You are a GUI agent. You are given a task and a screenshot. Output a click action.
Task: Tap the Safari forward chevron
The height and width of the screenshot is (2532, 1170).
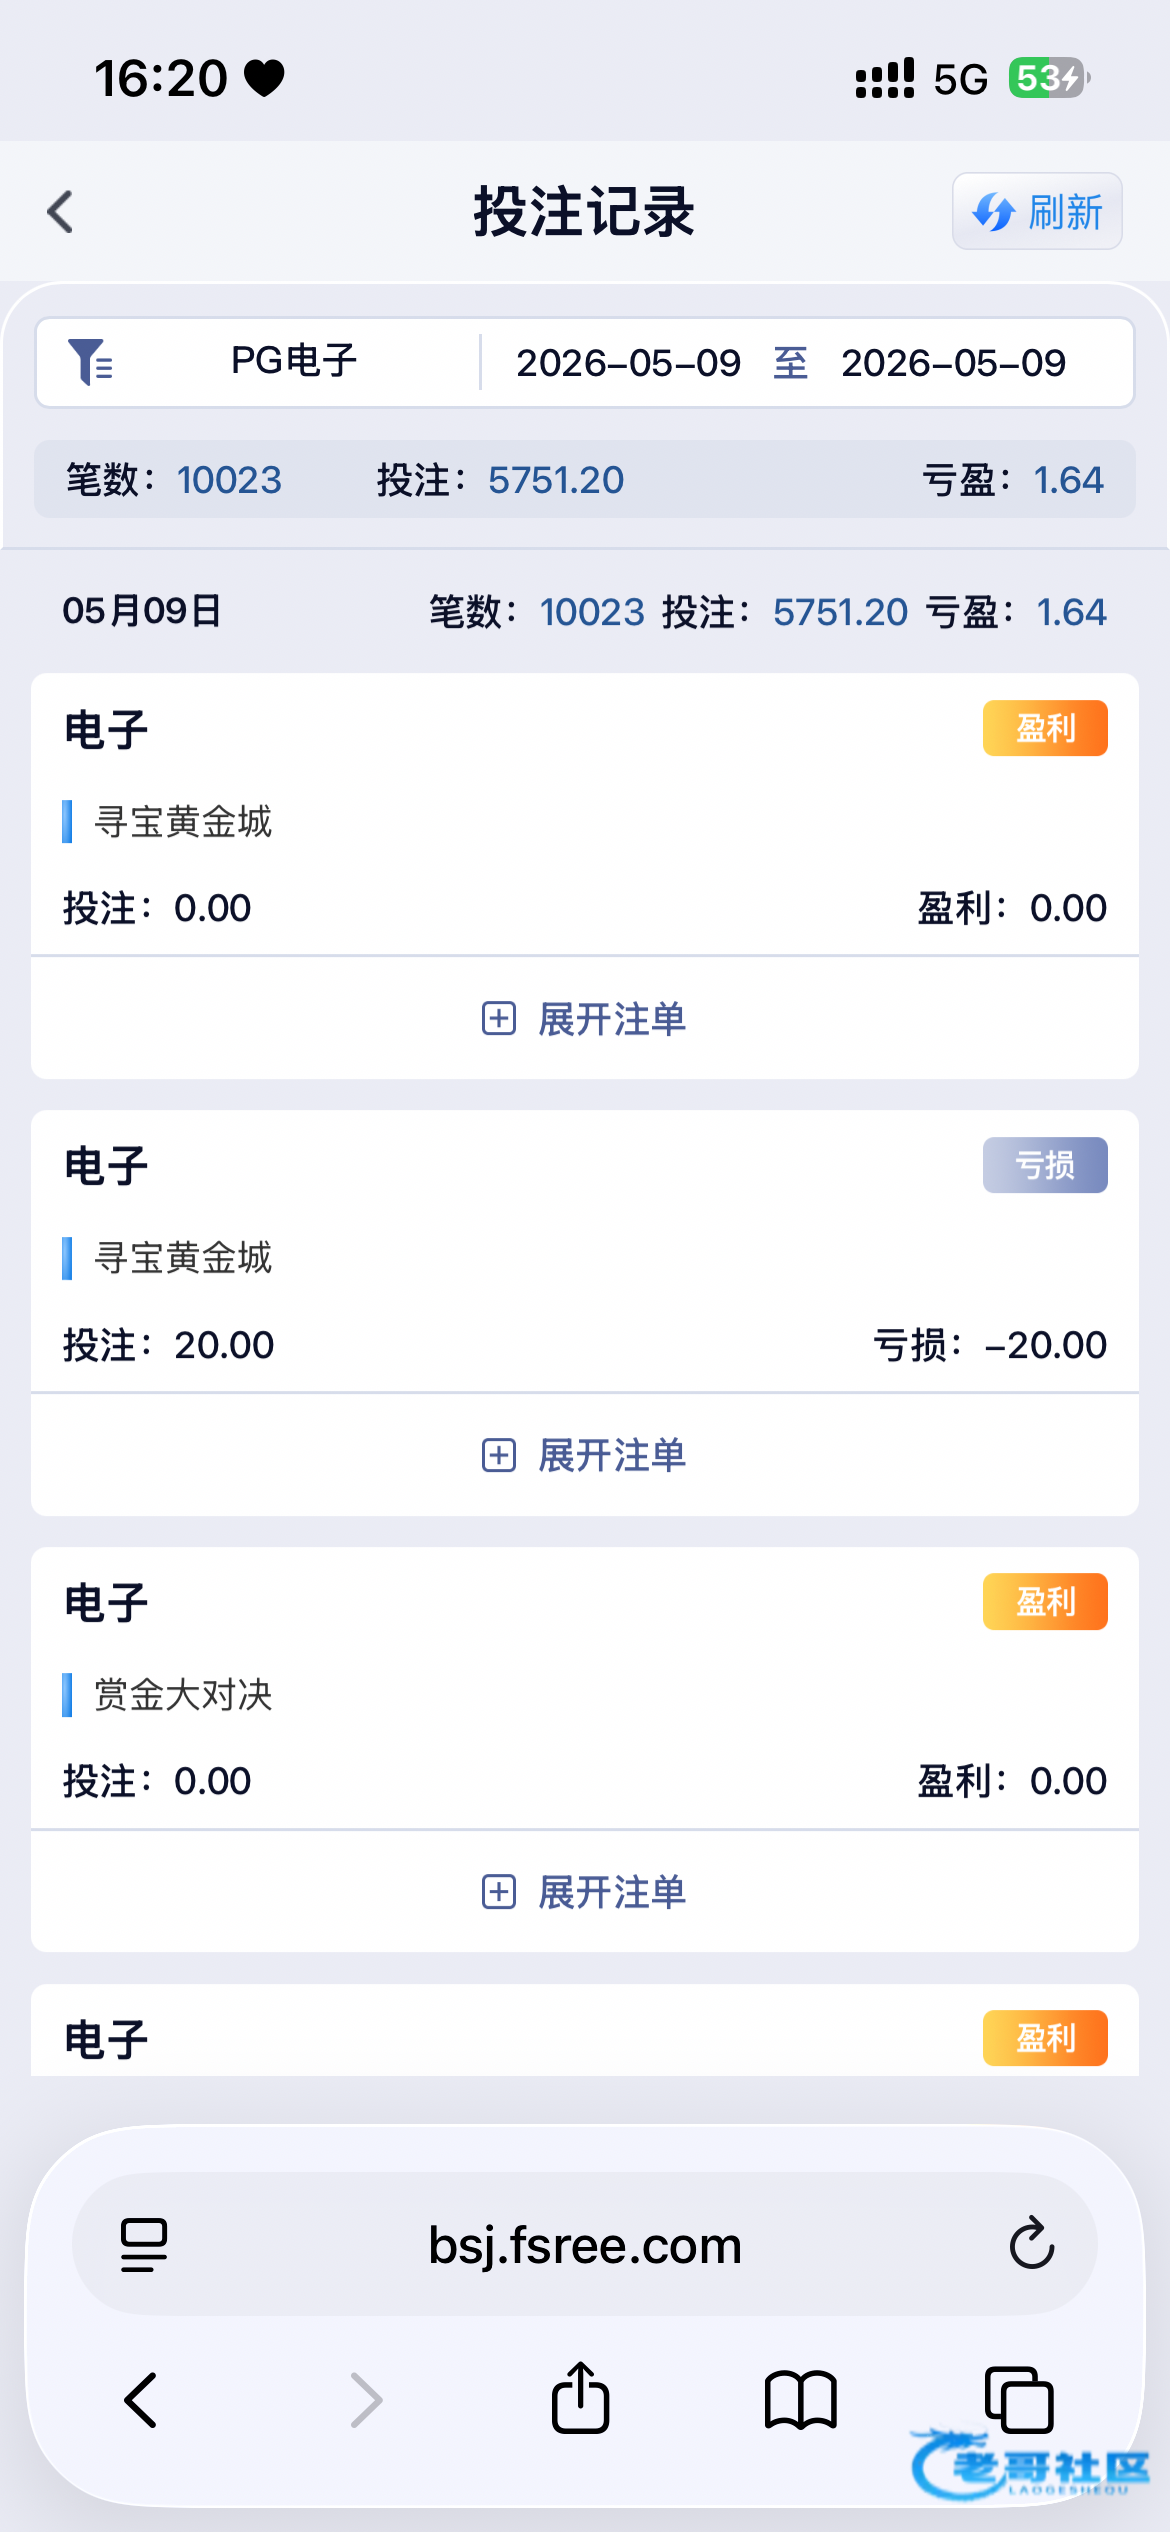pos(366,2400)
